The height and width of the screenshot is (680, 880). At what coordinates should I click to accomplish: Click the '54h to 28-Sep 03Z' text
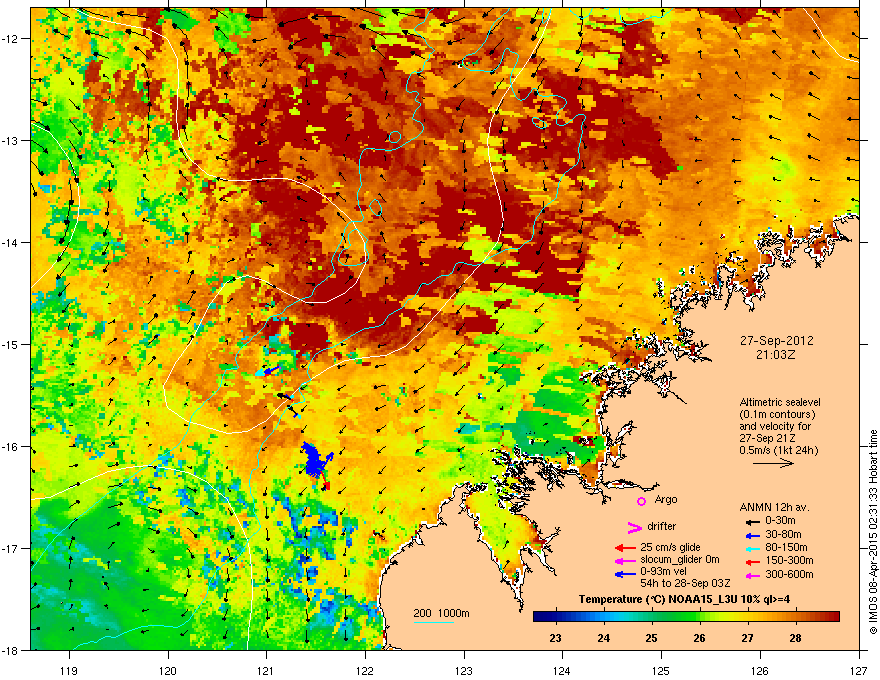[685, 583]
